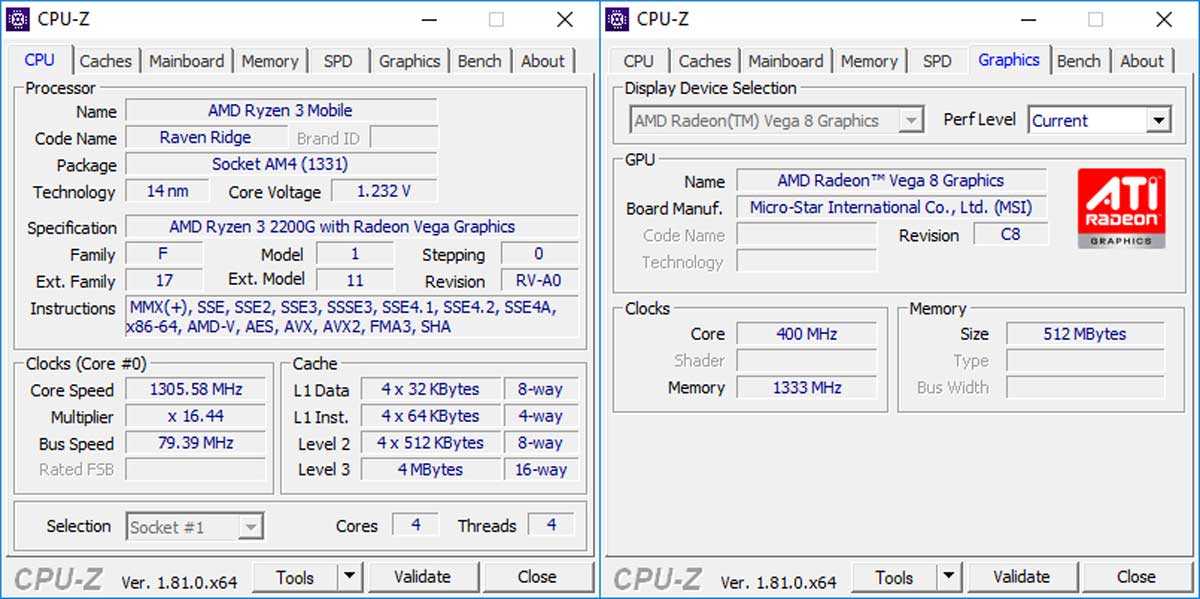Open SPD tab in right window

937,61
